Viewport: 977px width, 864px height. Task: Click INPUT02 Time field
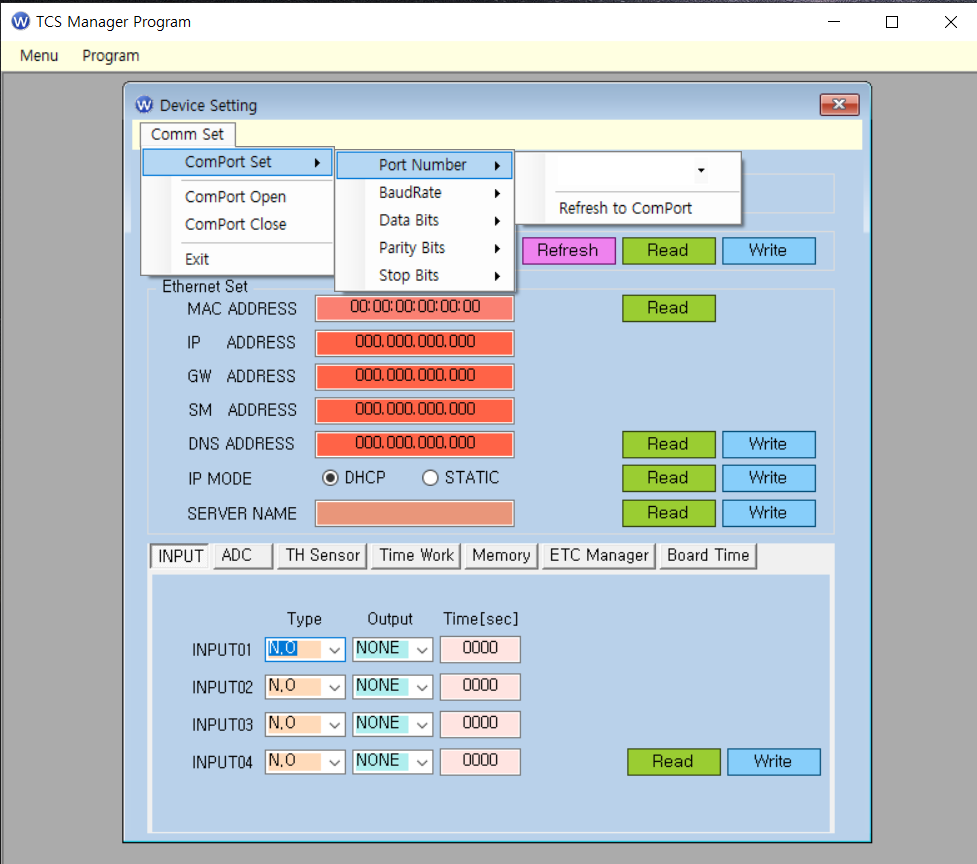[x=480, y=686]
